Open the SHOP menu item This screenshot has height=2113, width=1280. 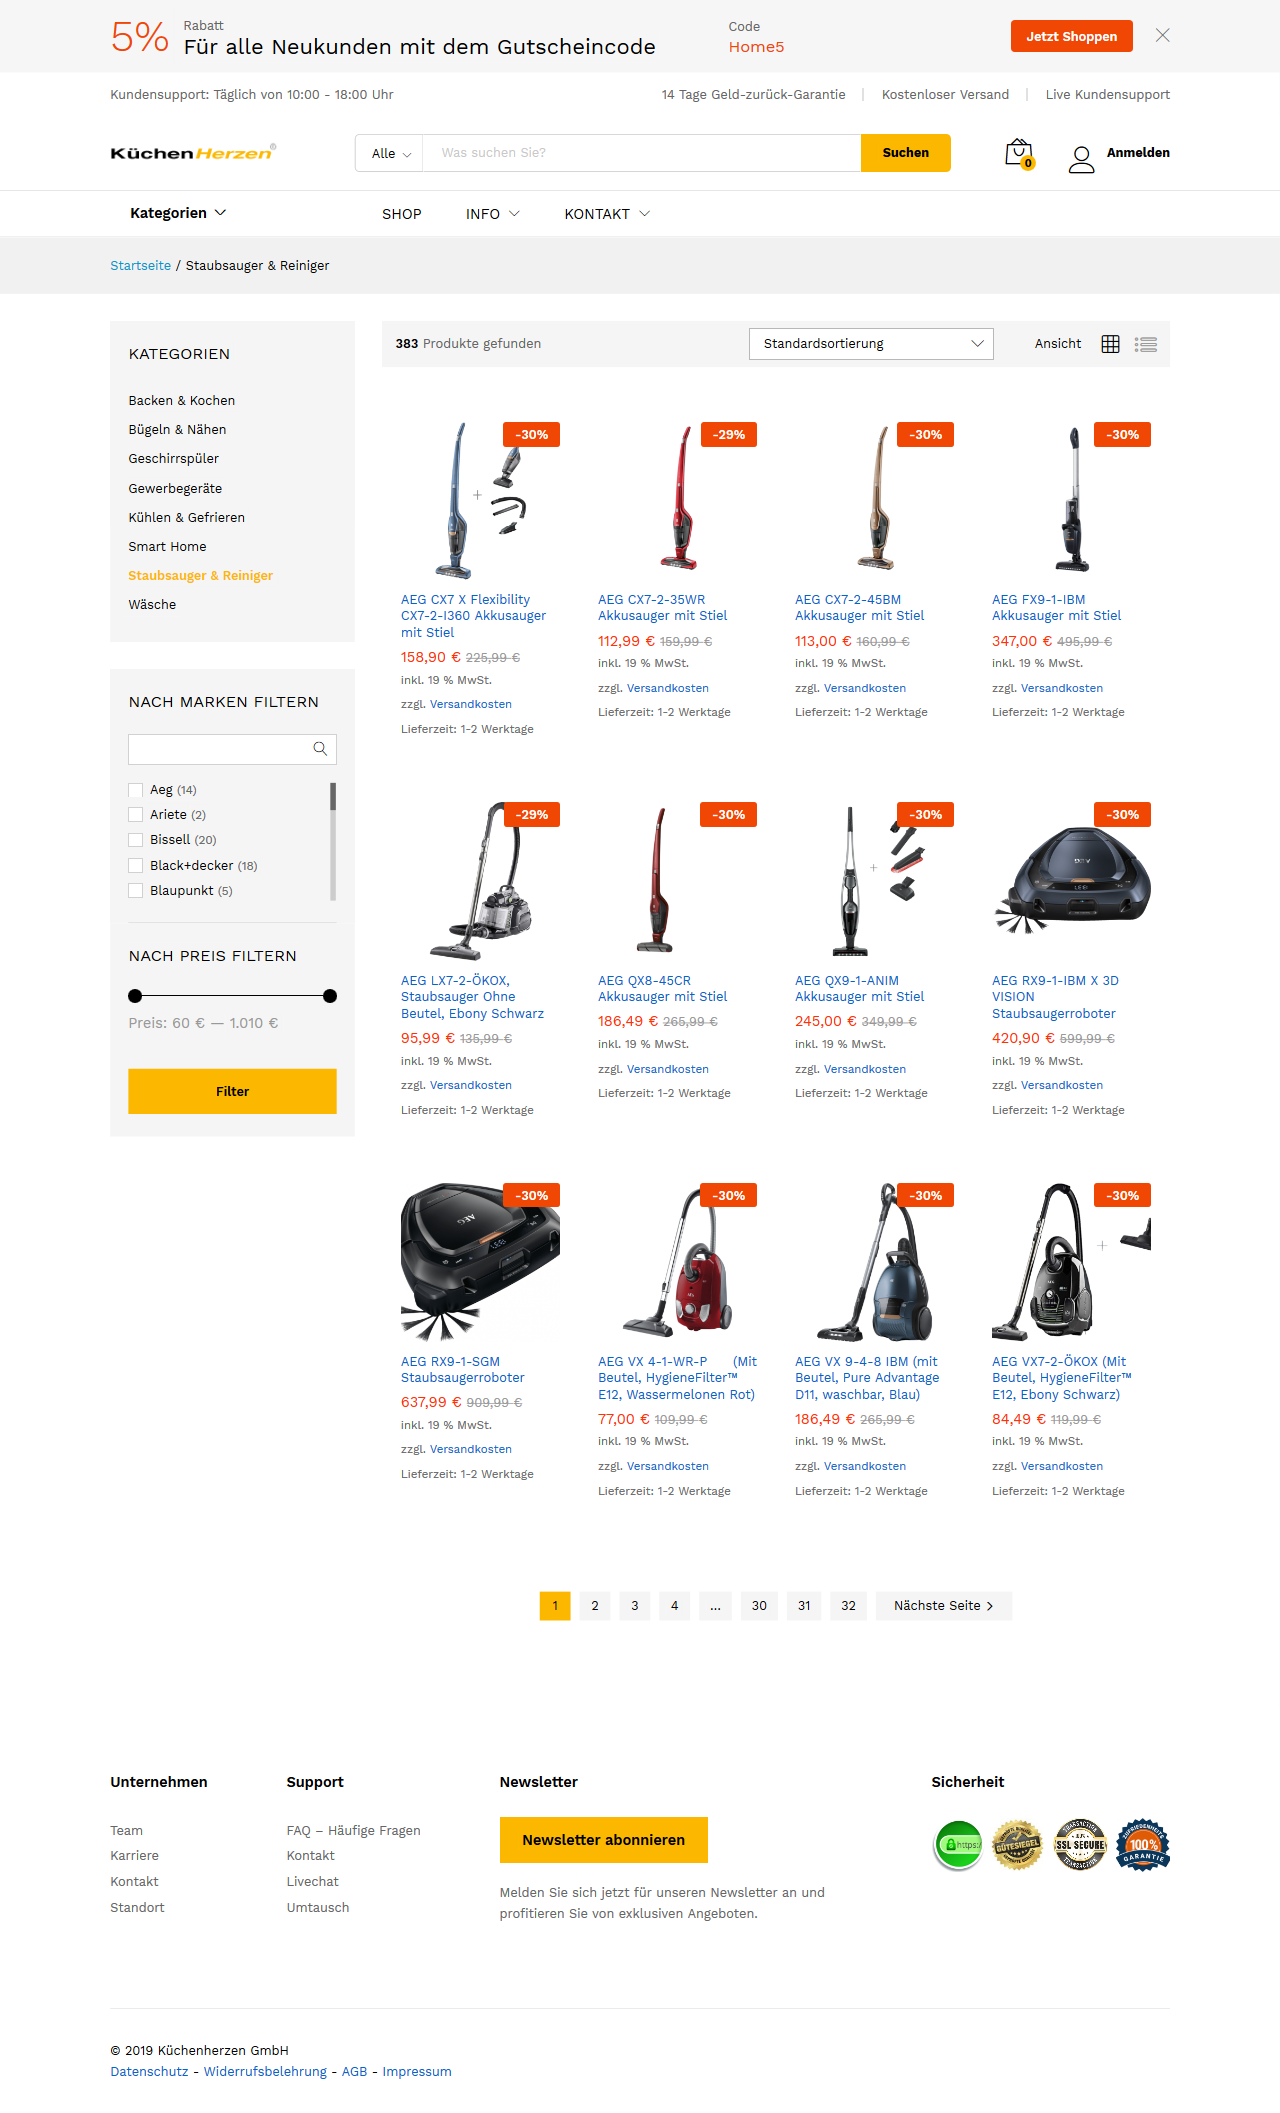pyautogui.click(x=402, y=214)
